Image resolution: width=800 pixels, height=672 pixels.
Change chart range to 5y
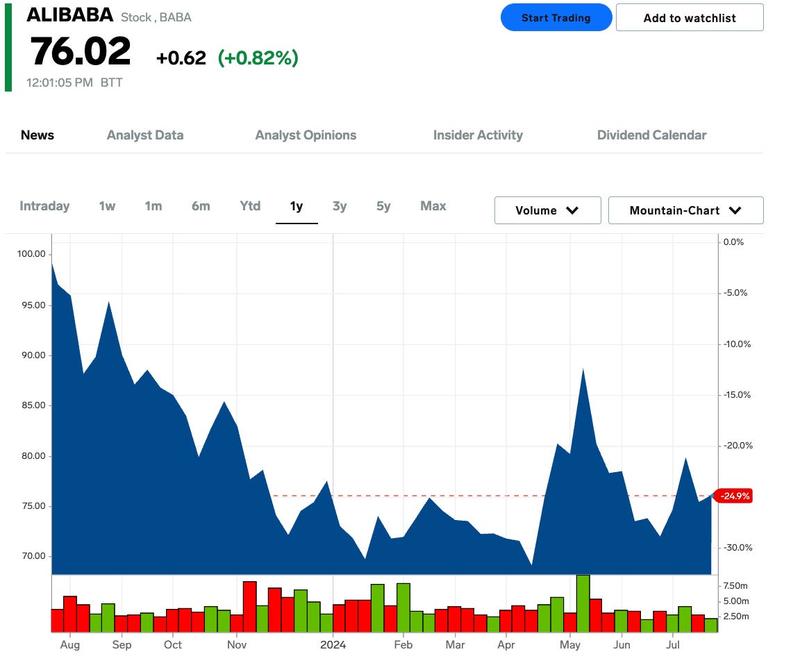coord(383,206)
